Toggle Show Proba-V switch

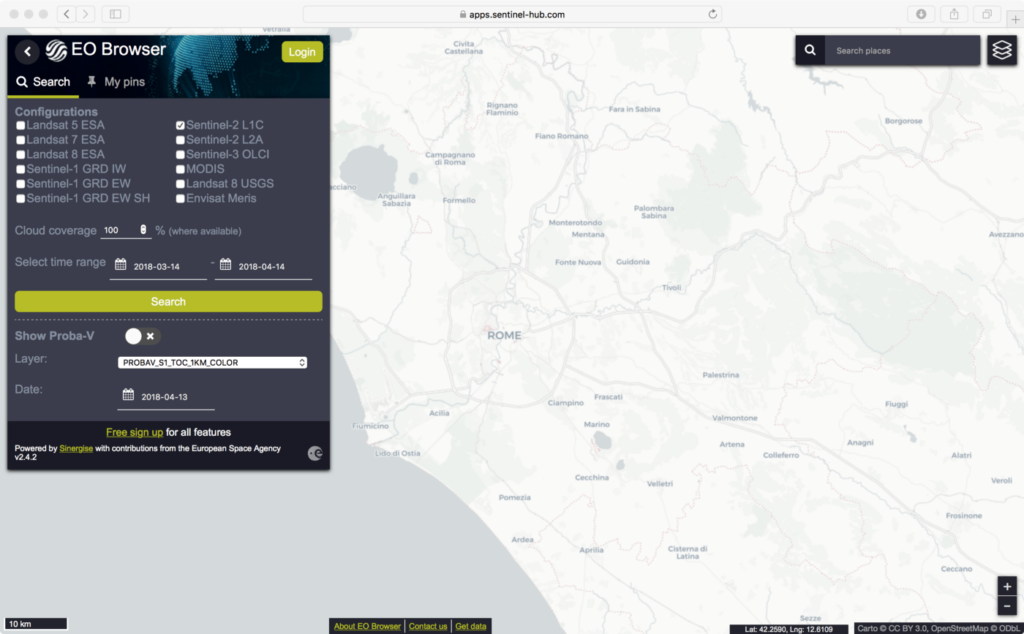(x=142, y=336)
